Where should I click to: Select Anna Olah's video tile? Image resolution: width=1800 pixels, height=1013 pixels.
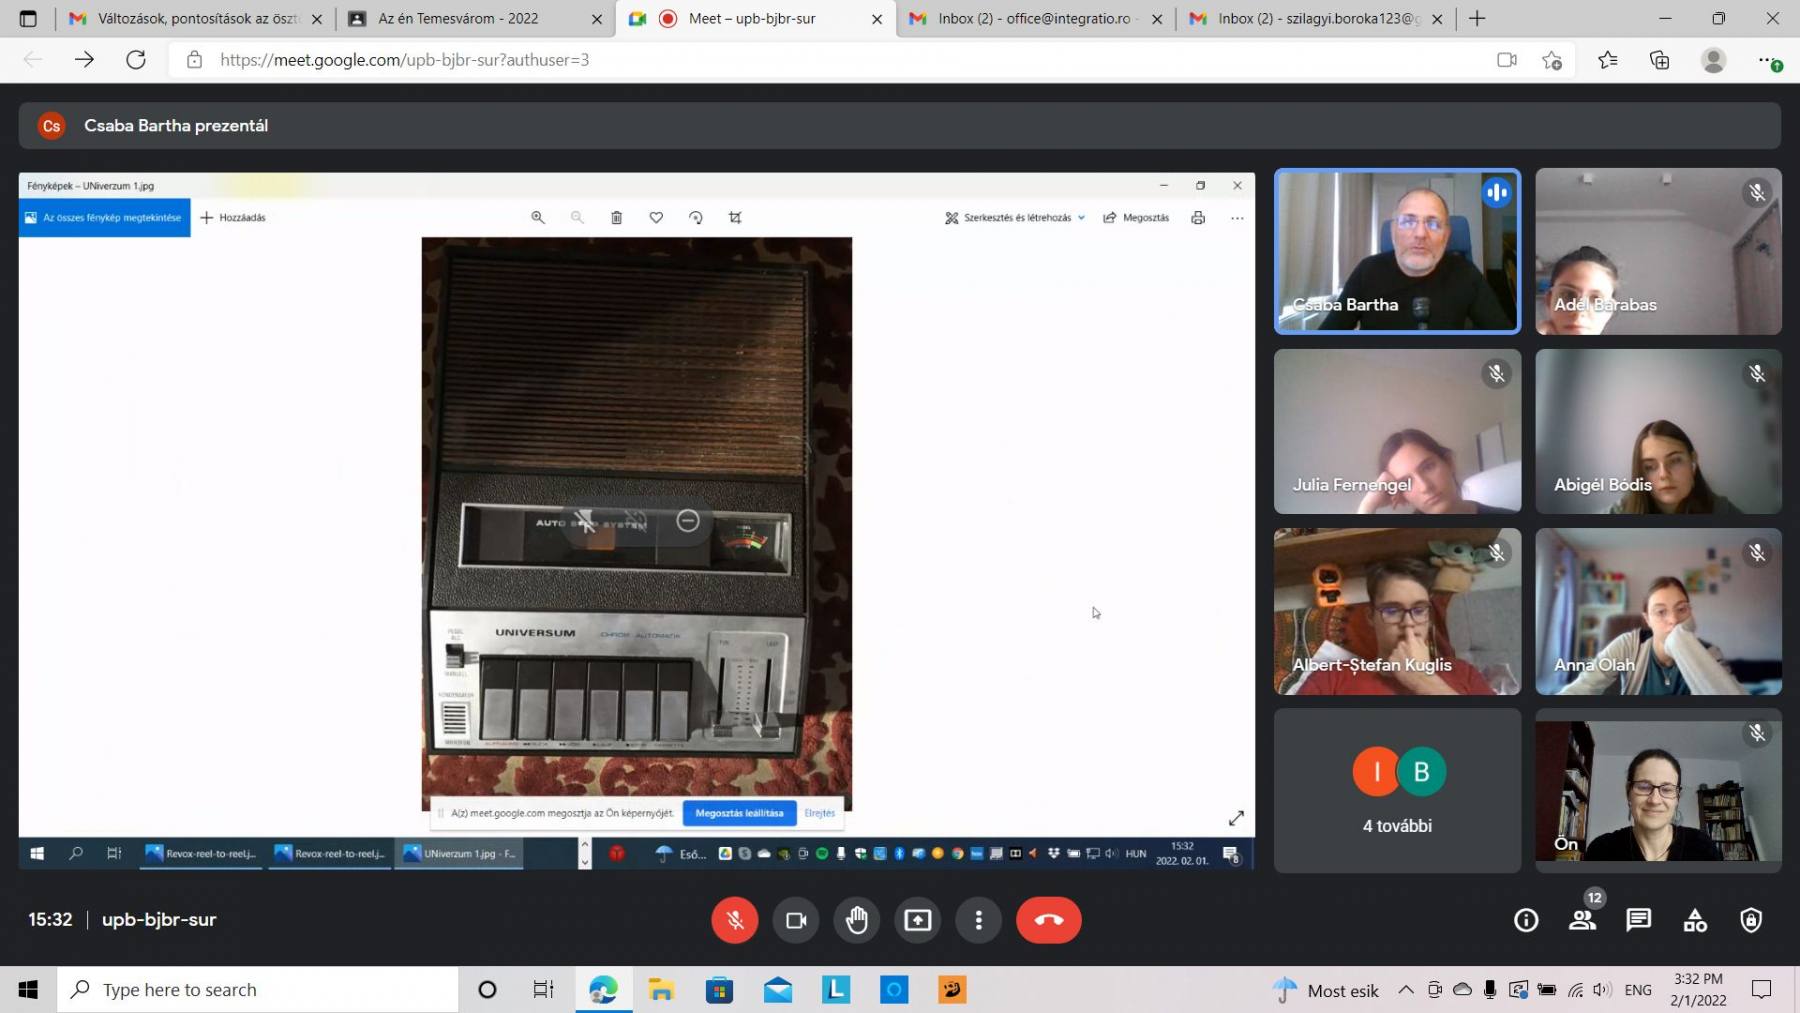(1658, 611)
